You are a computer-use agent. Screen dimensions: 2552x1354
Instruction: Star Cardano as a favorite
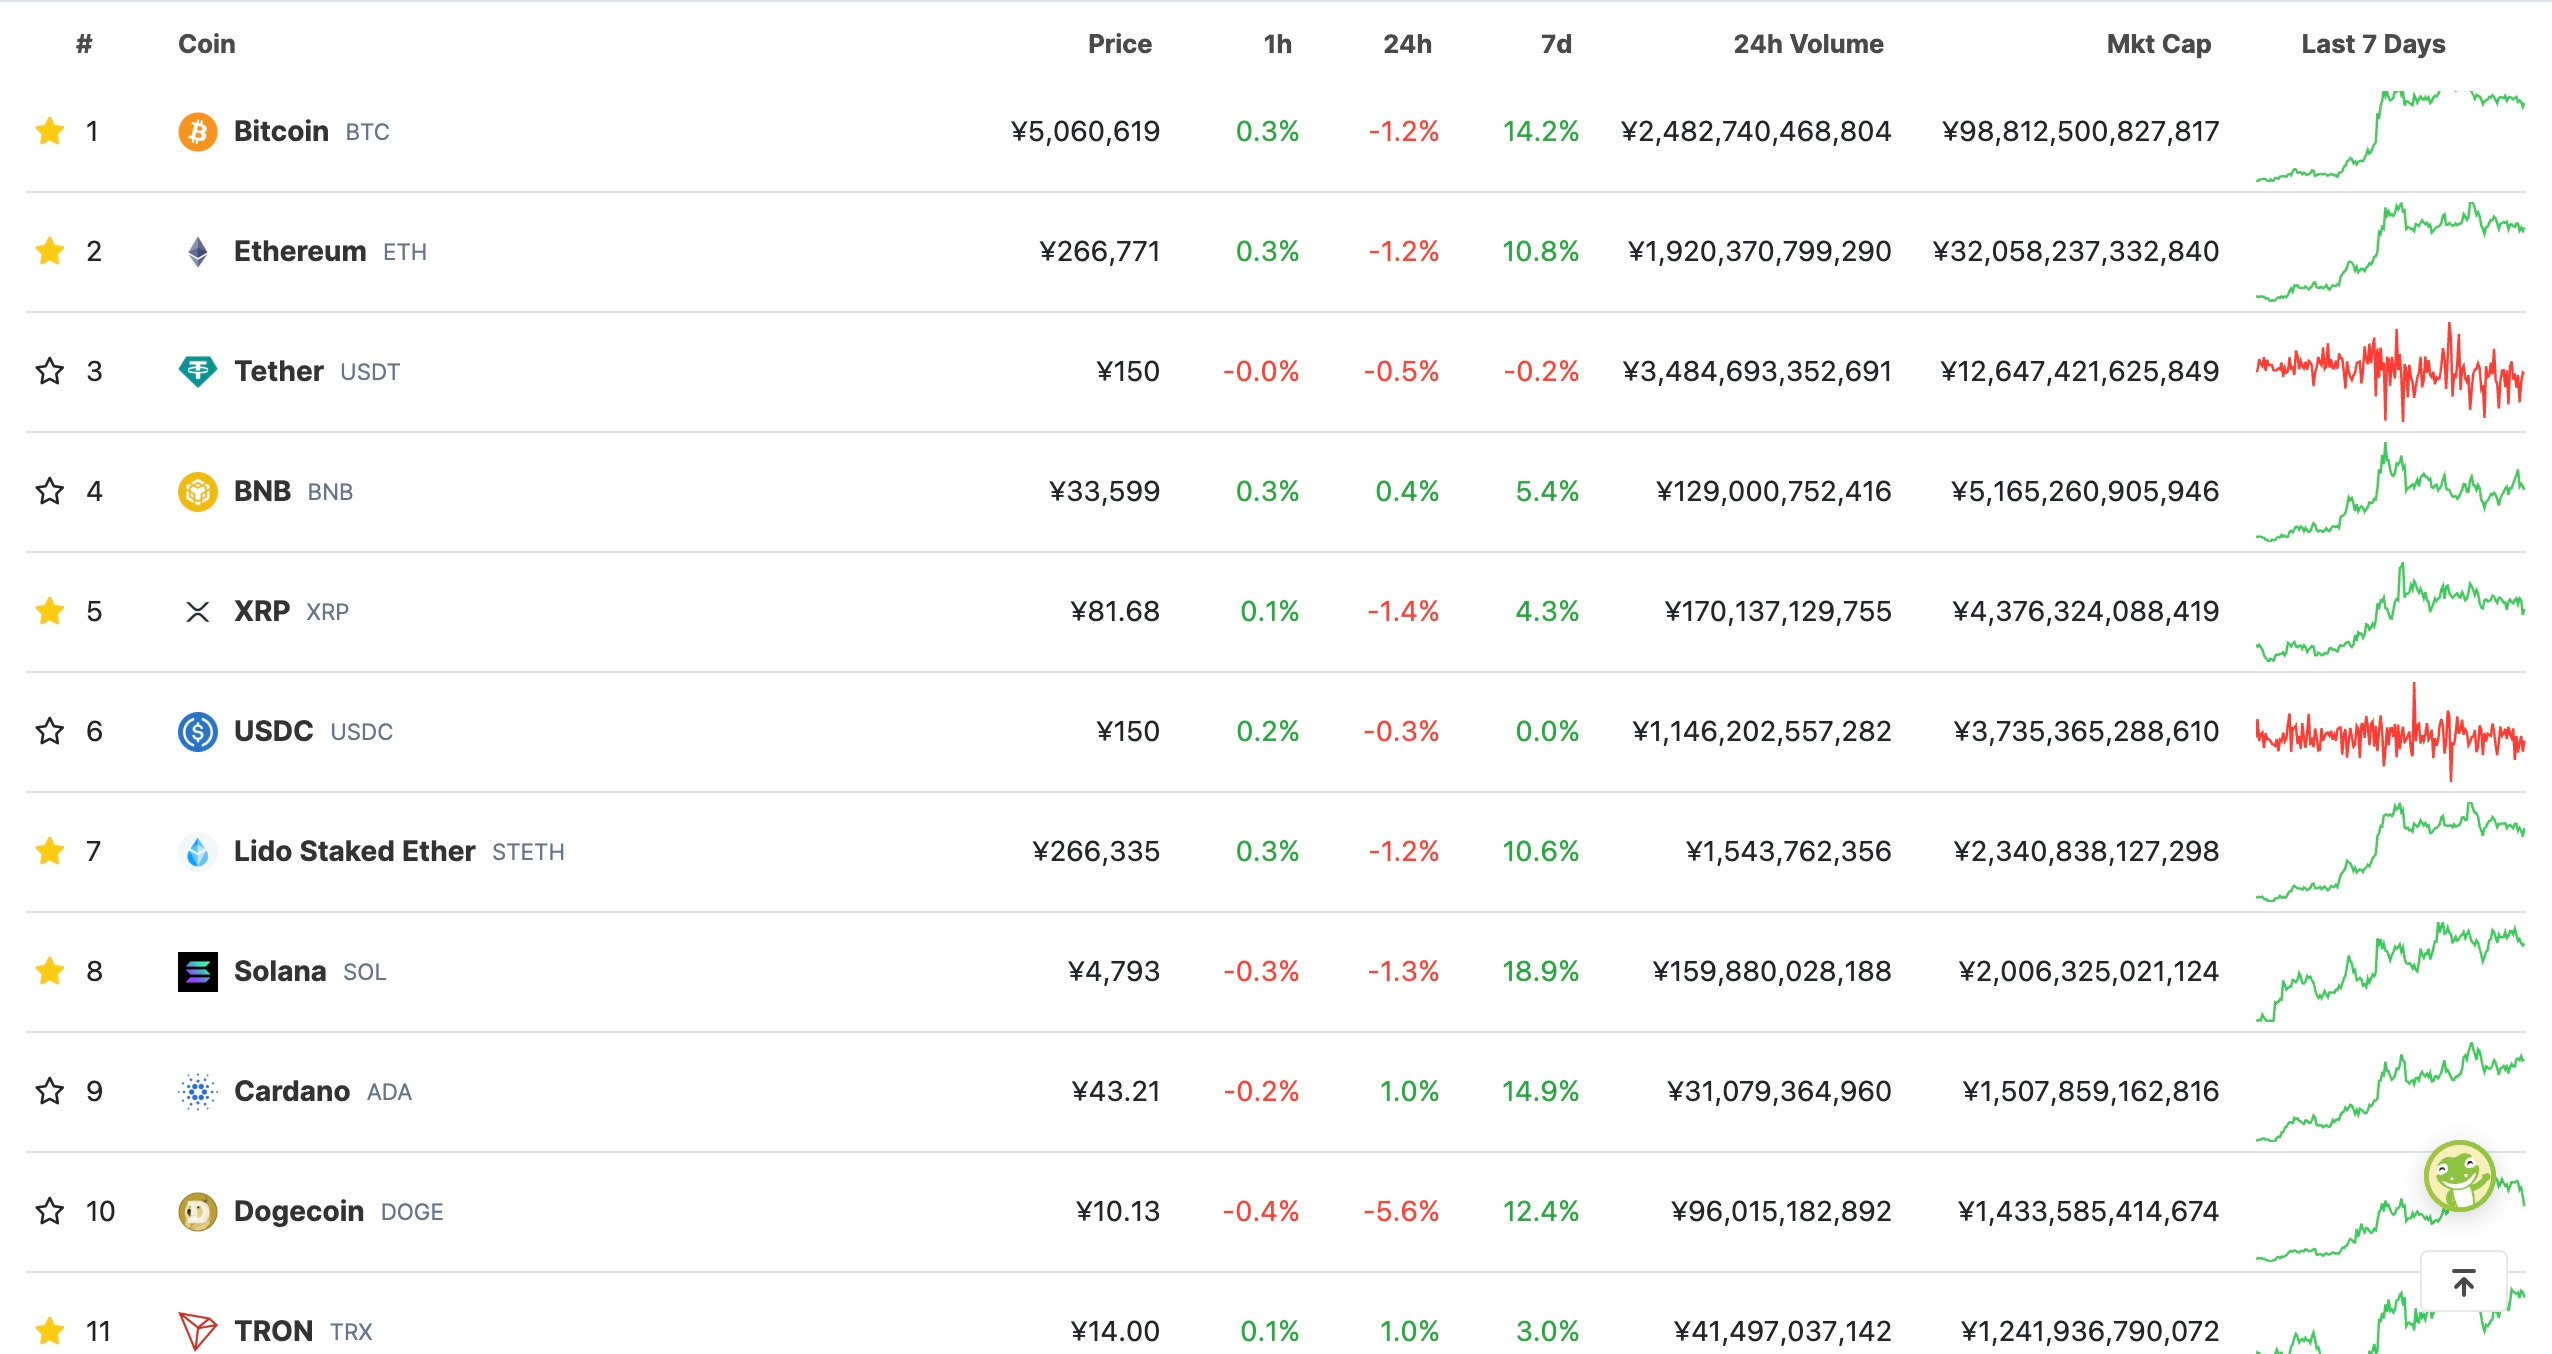coord(49,1091)
